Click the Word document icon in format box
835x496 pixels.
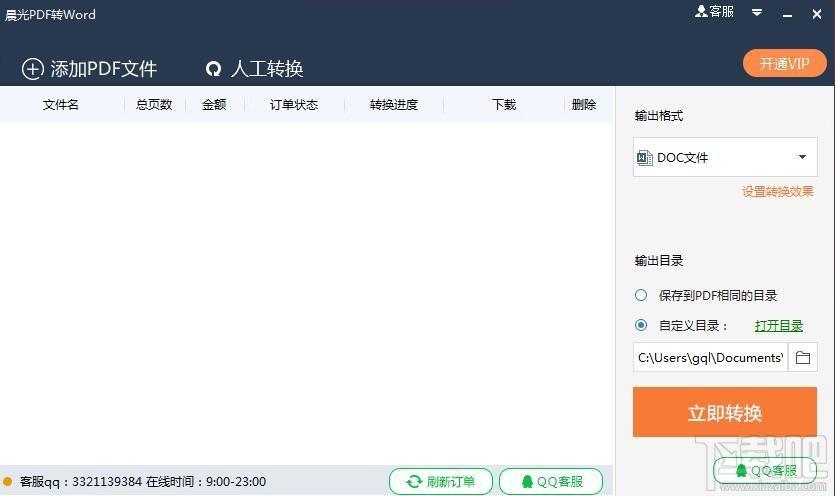[644, 158]
